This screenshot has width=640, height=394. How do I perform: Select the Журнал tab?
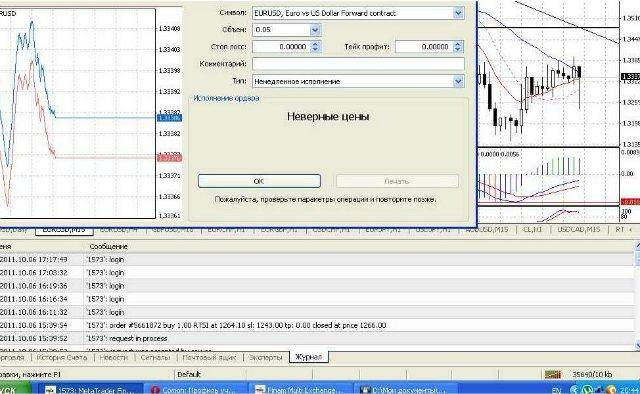309,357
